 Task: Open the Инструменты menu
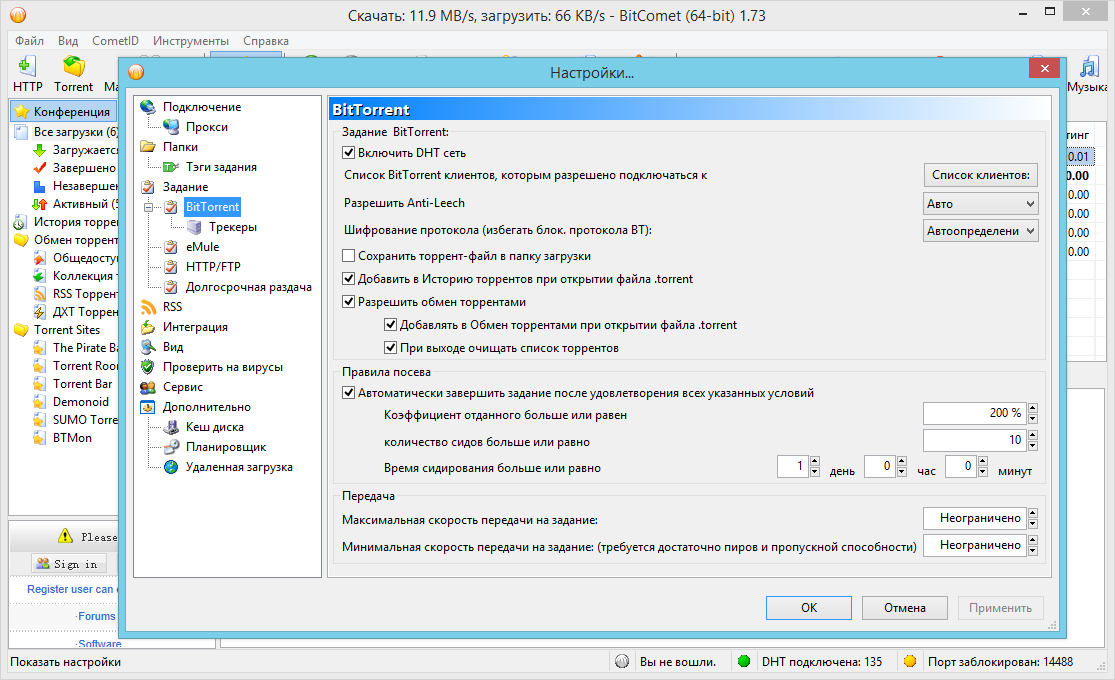point(191,41)
